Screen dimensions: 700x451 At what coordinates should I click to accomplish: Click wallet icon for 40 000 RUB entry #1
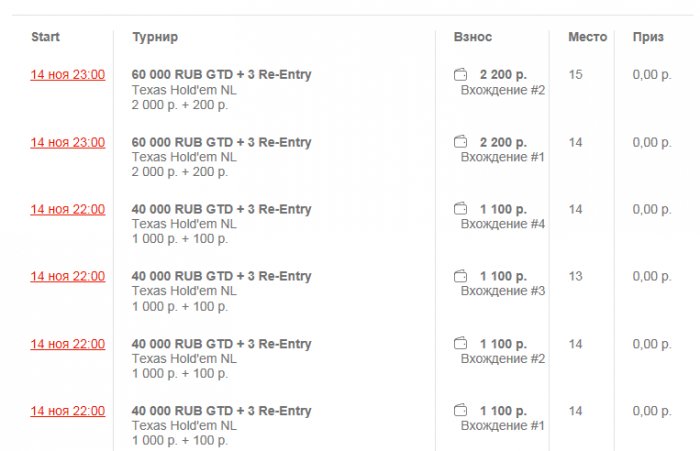pyautogui.click(x=461, y=411)
